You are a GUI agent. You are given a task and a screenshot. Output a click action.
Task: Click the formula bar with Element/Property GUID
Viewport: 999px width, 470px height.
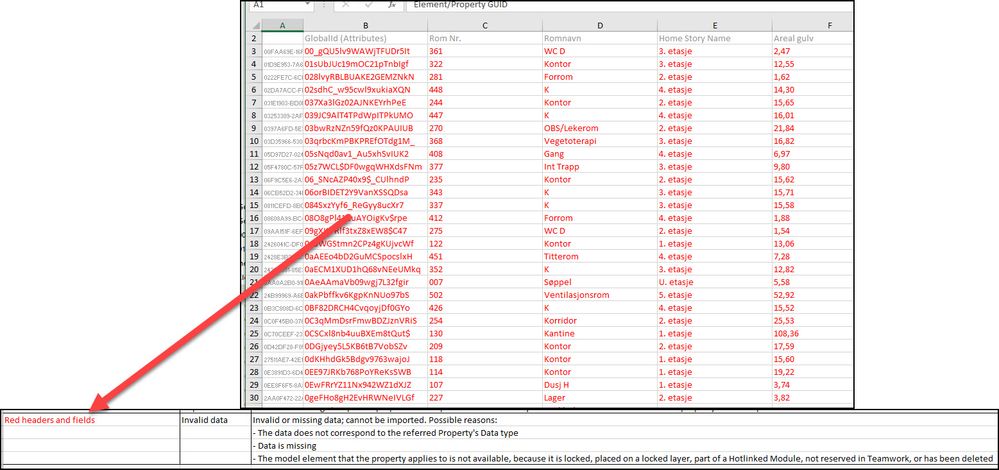click(x=629, y=4)
